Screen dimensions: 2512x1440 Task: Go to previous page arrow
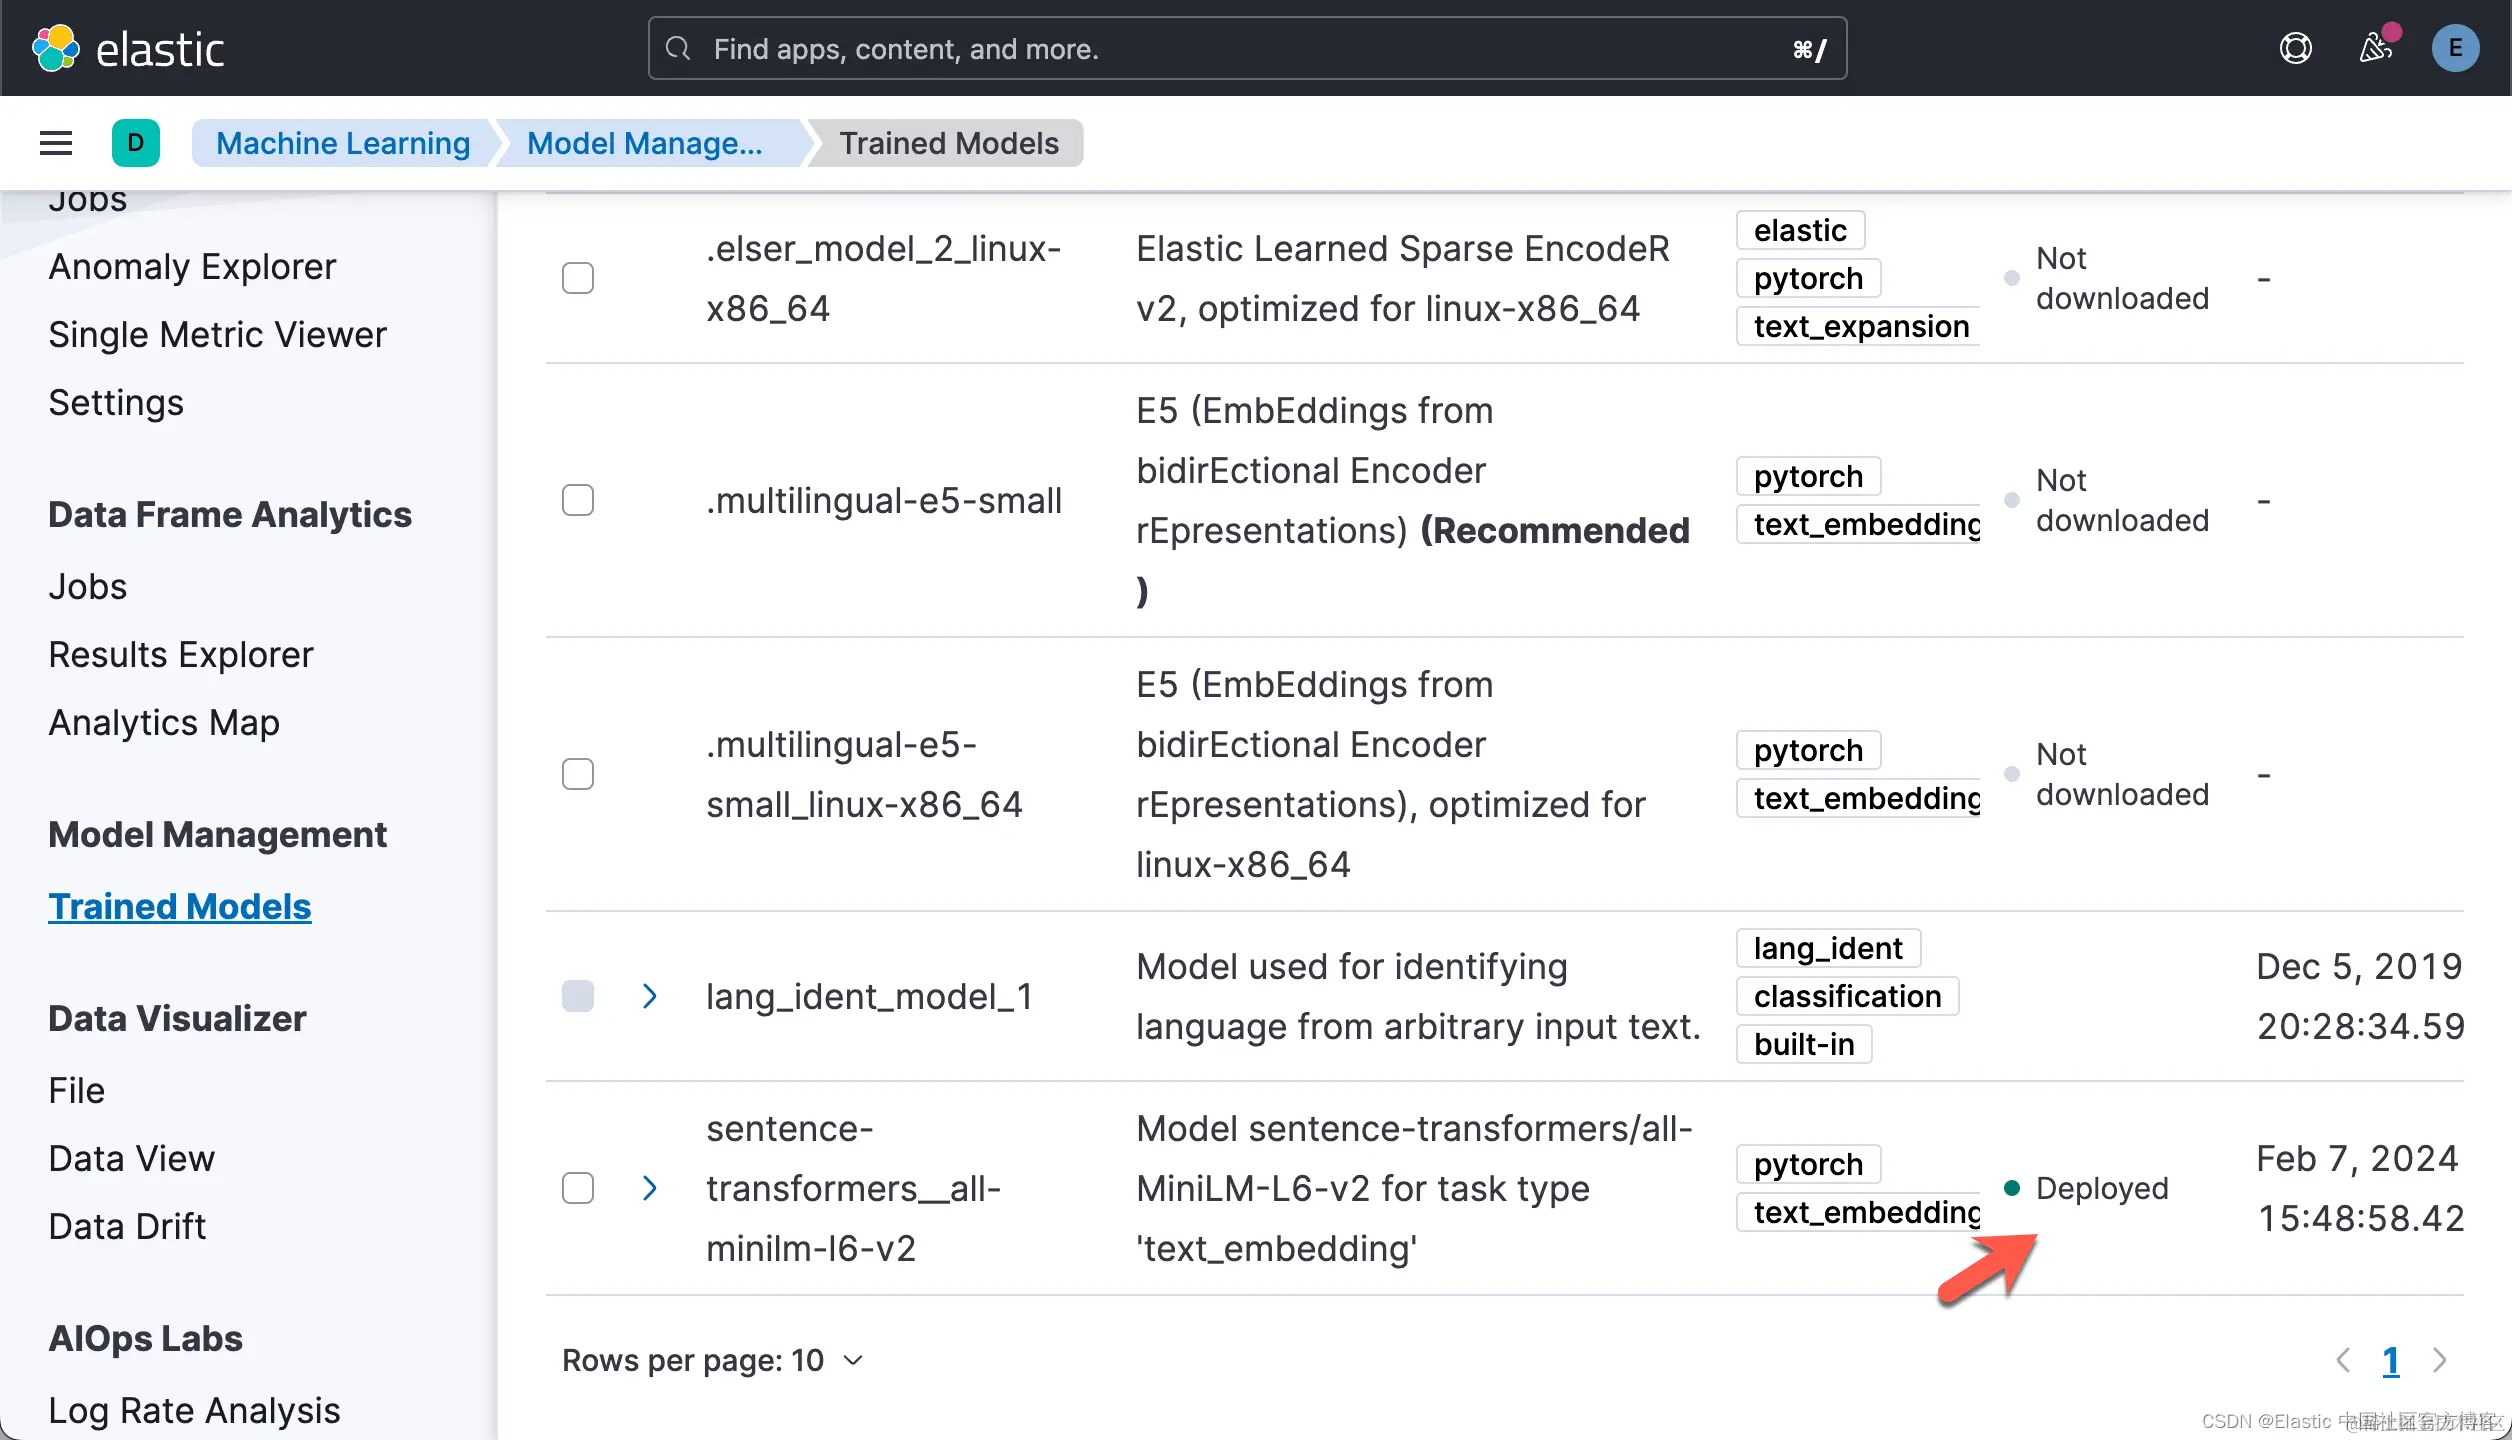click(x=2343, y=1360)
